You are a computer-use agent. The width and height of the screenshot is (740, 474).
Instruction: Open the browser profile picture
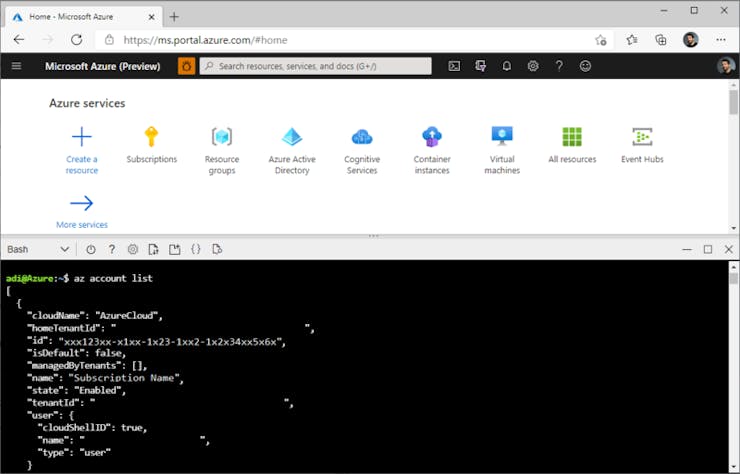point(690,40)
